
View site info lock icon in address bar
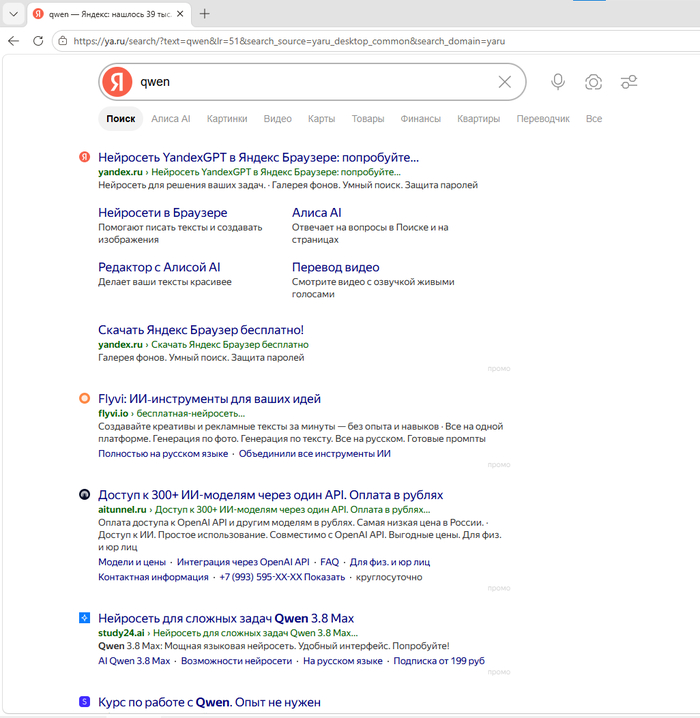pyautogui.click(x=63, y=41)
